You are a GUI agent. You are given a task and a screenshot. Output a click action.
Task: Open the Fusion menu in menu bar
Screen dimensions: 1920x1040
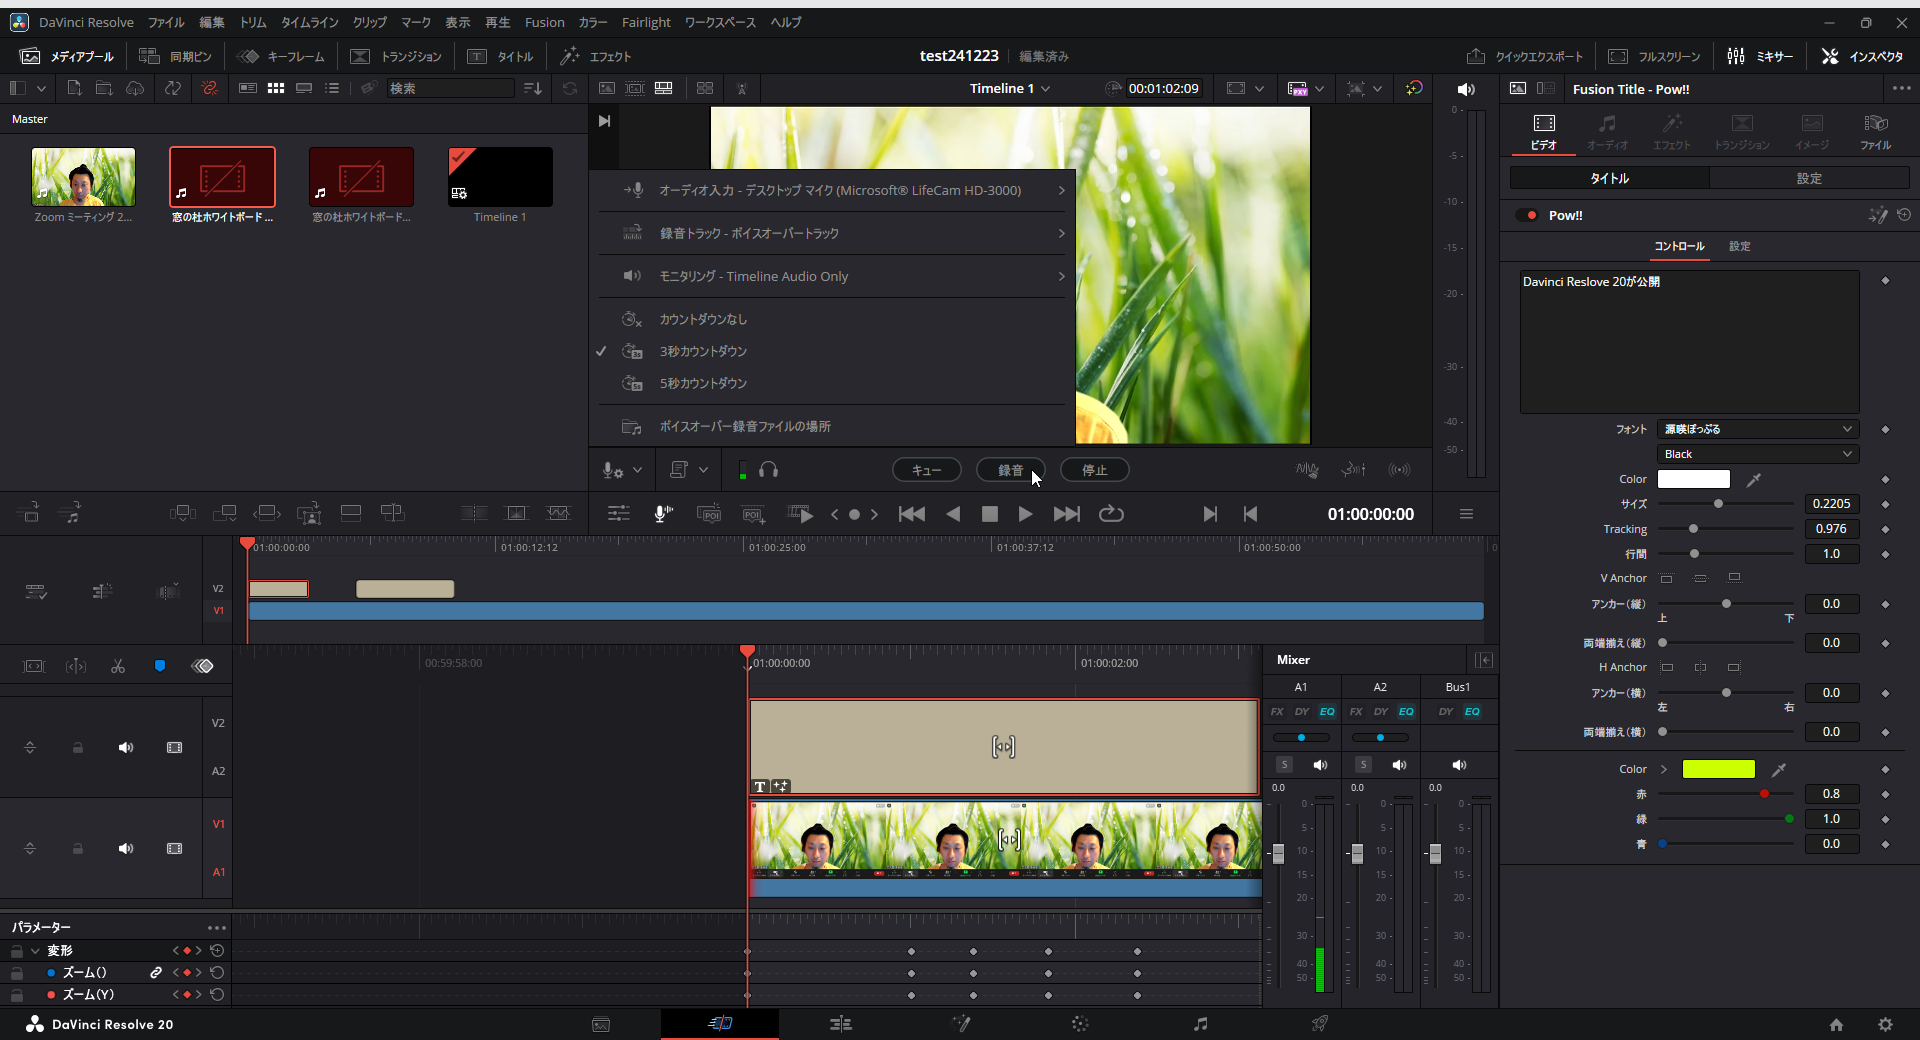pyautogui.click(x=544, y=22)
